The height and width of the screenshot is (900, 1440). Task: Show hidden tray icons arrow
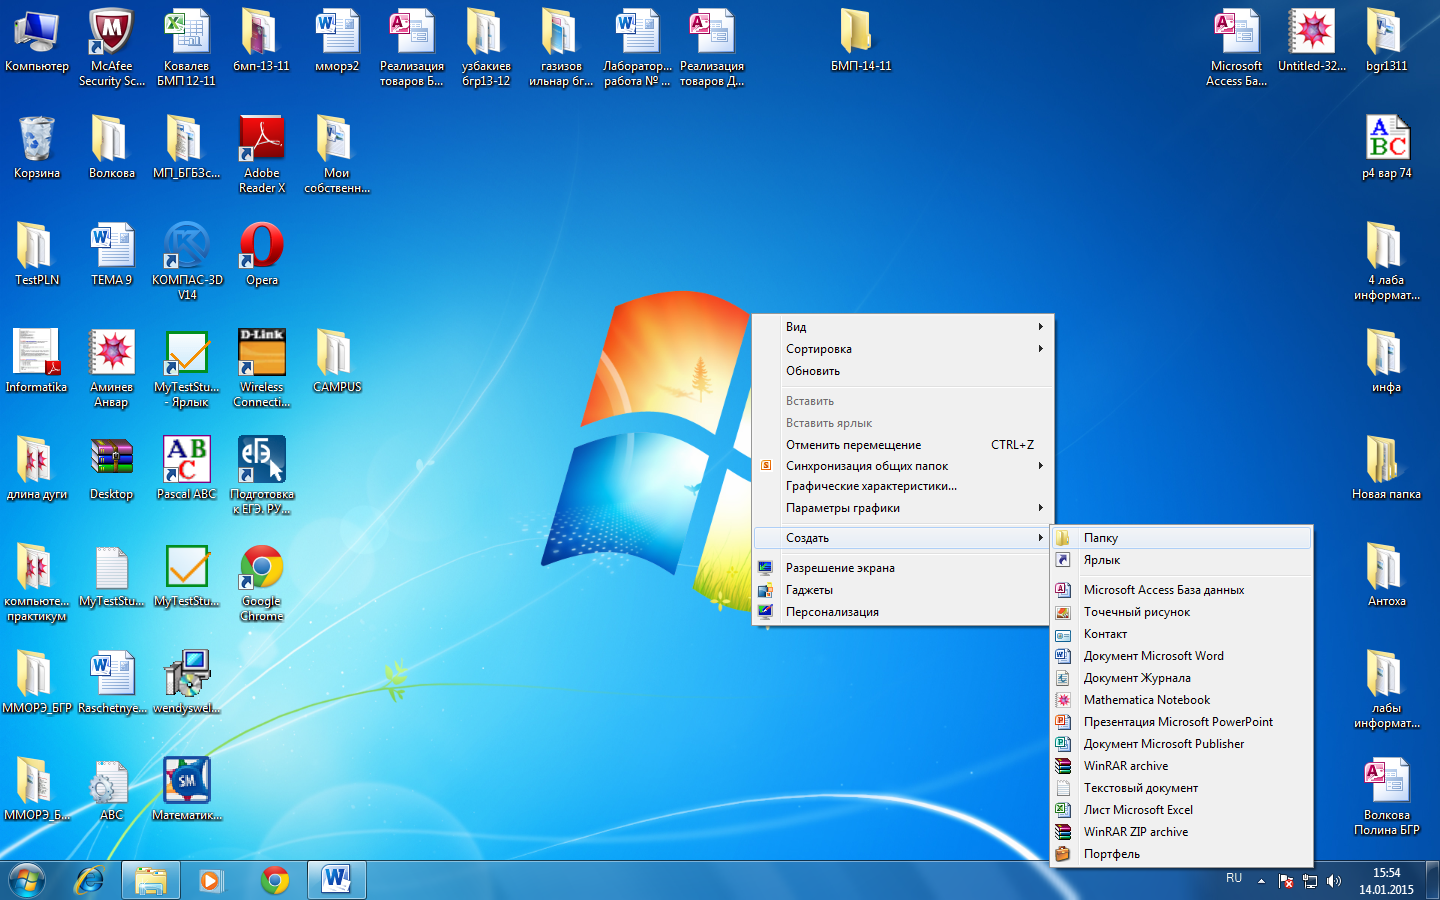1261,881
